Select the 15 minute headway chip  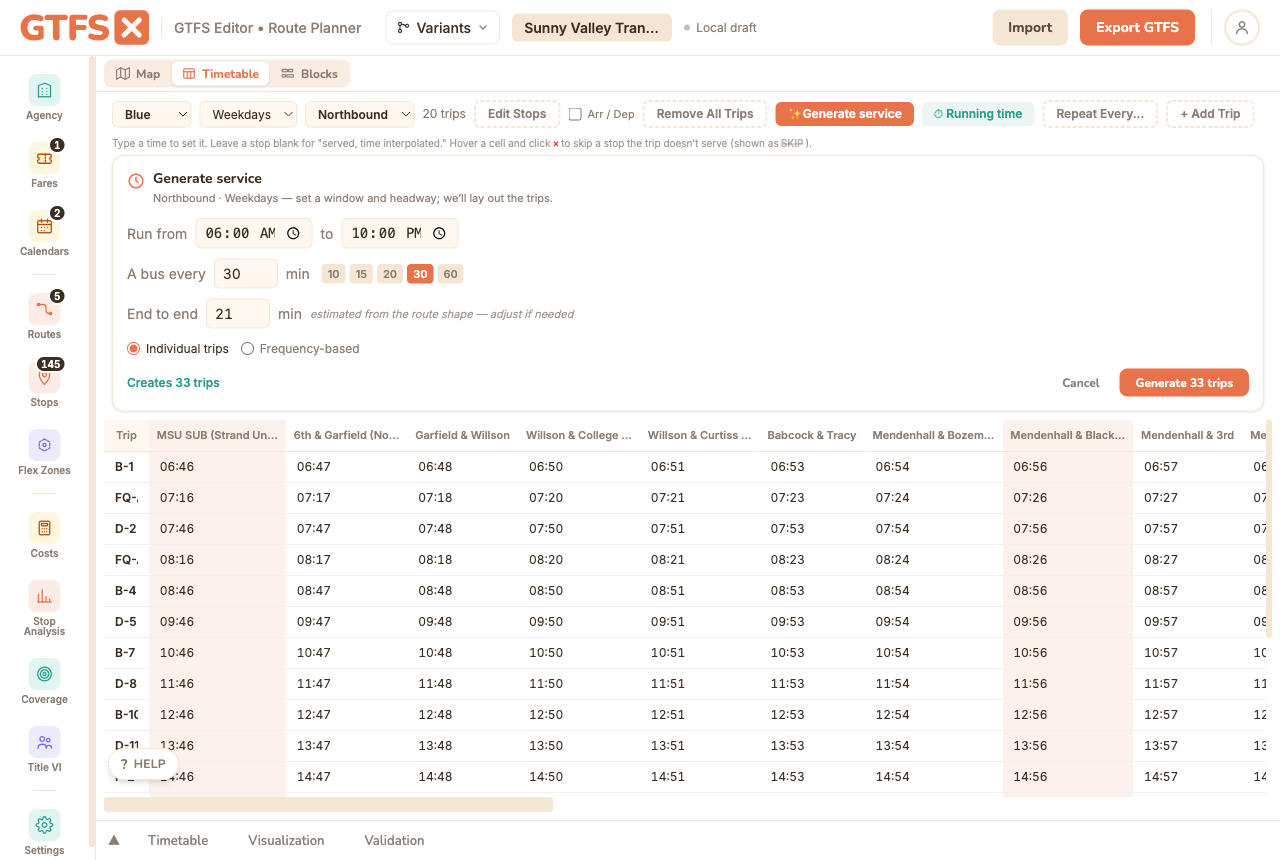(x=362, y=274)
